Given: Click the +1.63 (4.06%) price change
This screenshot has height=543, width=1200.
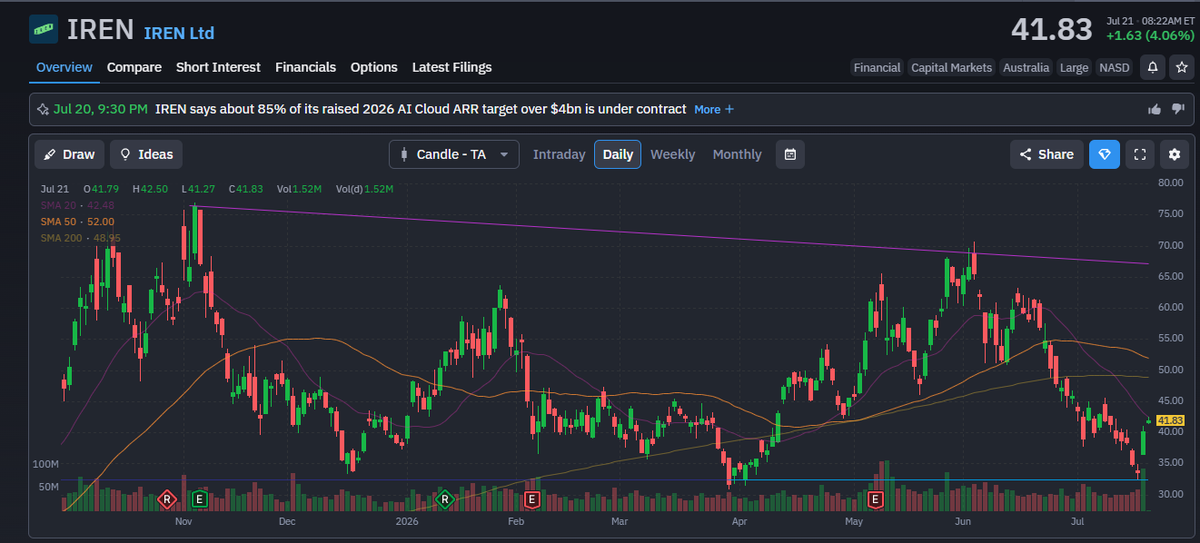Looking at the screenshot, I should (x=1148, y=35).
